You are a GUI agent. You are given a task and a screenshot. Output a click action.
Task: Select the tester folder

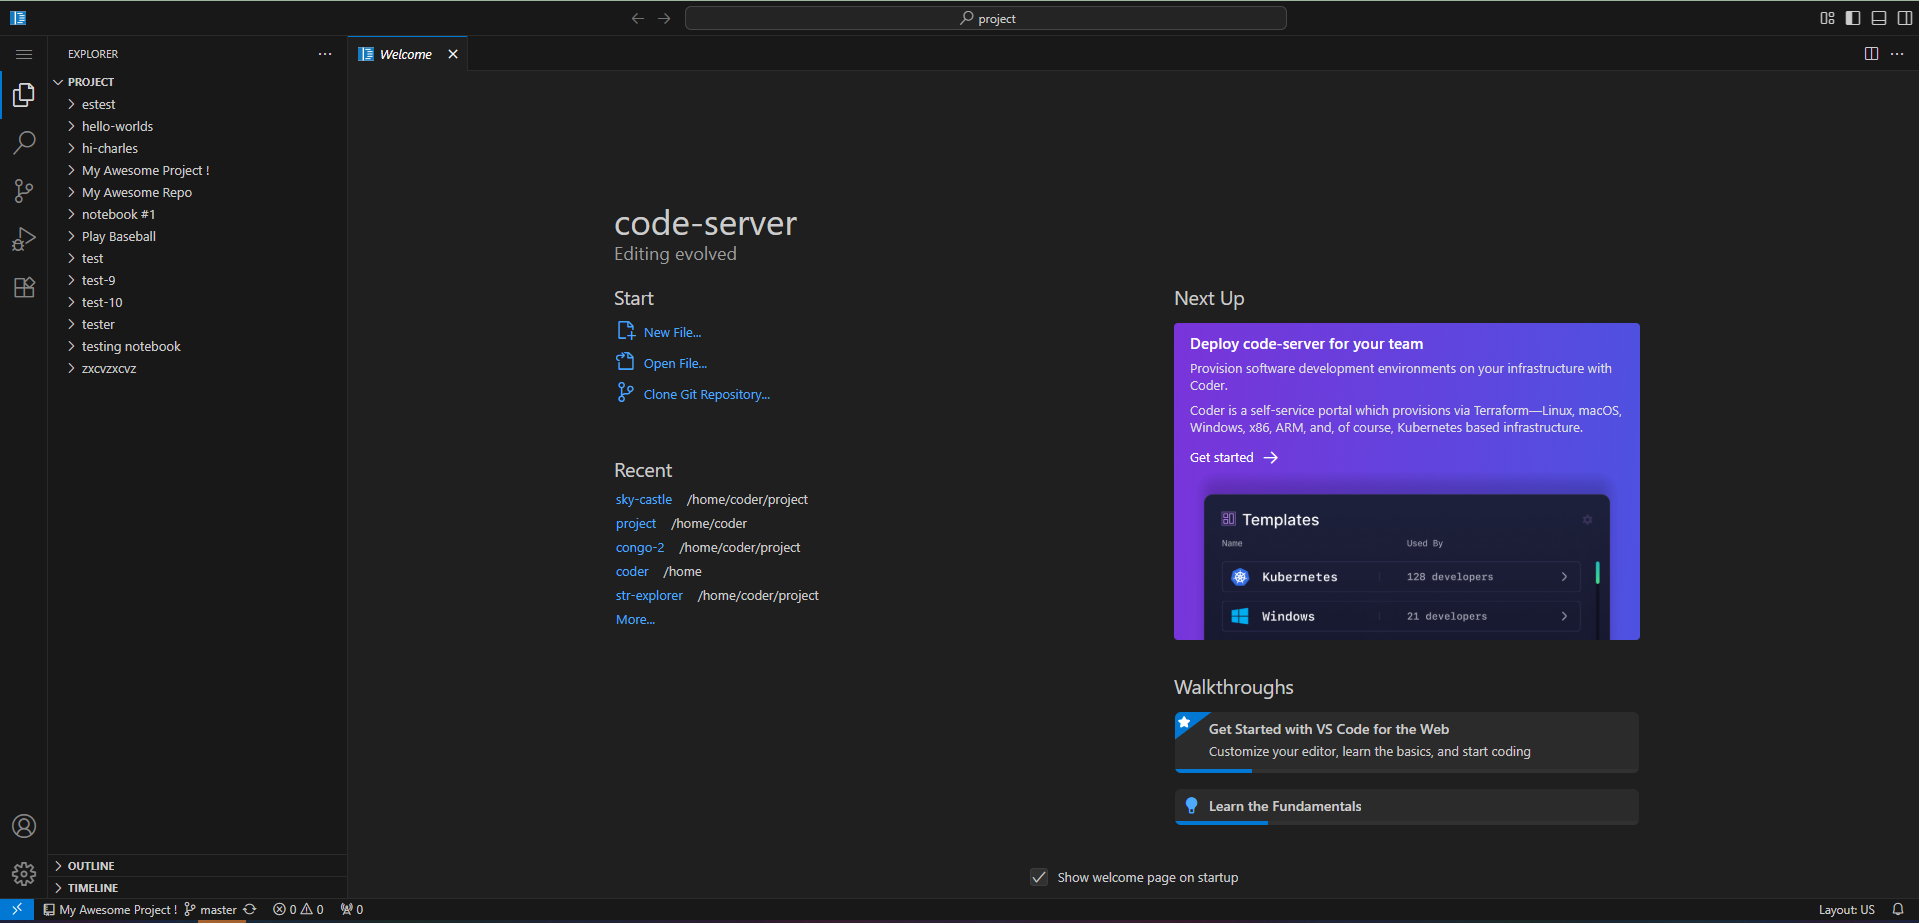coord(197,324)
